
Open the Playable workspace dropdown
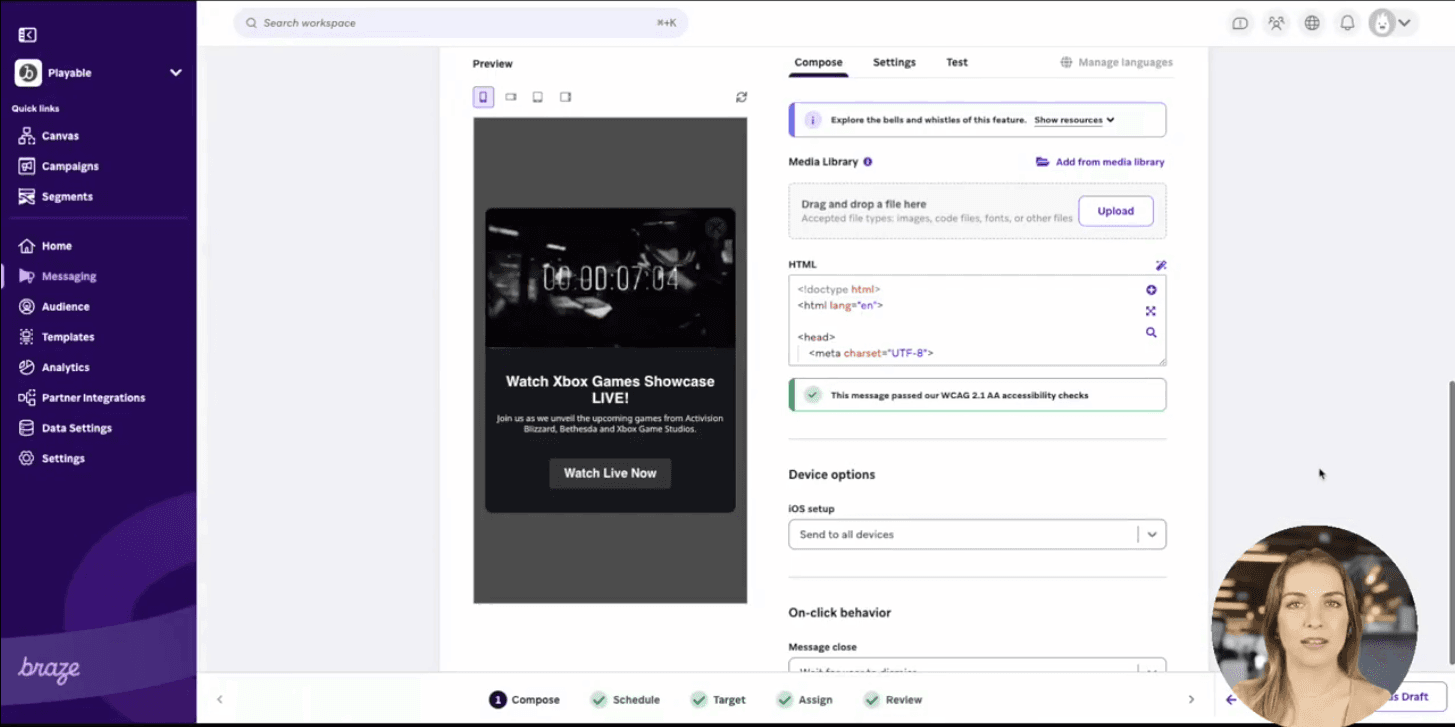point(98,73)
